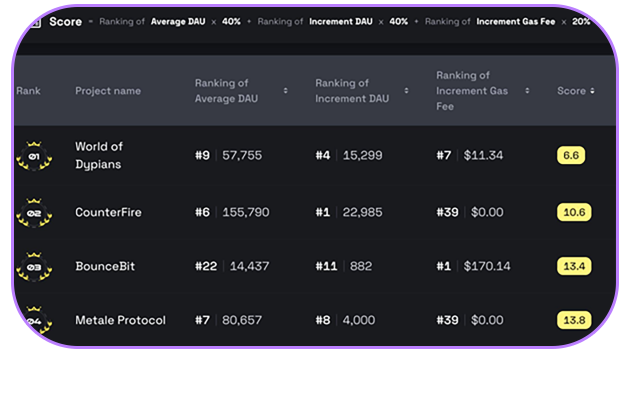The width and height of the screenshot is (621, 400).
Task: Click the yellow 13.4 score badge
Action: (574, 266)
